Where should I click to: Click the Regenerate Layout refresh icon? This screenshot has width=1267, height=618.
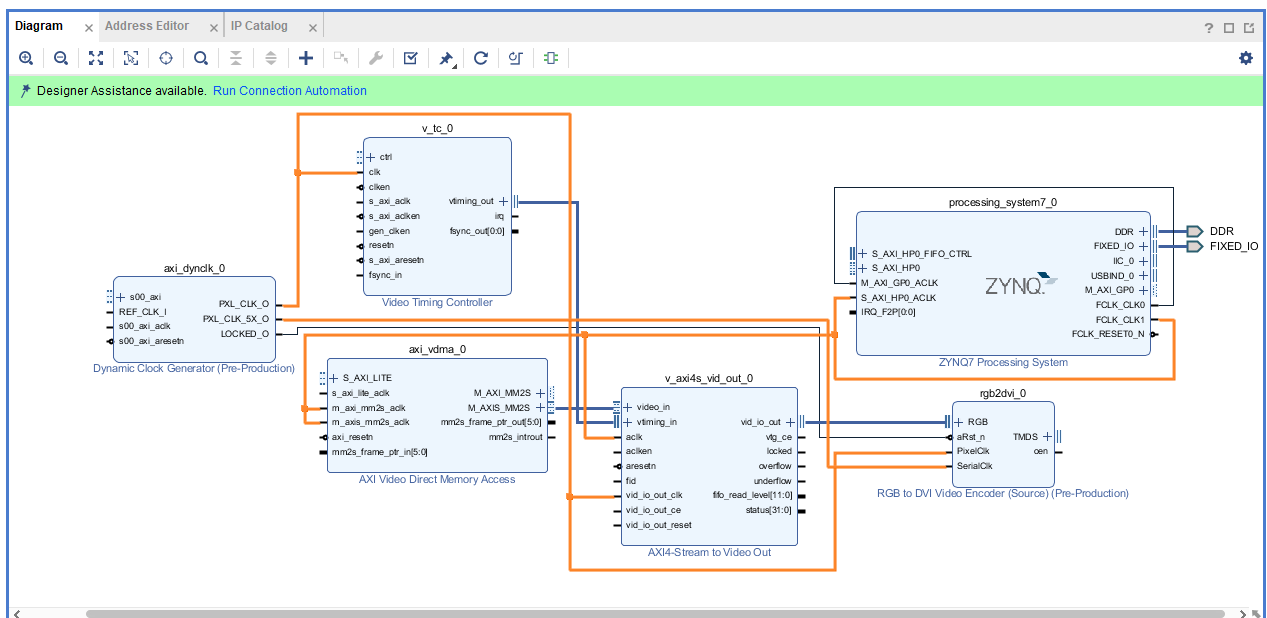(x=481, y=58)
